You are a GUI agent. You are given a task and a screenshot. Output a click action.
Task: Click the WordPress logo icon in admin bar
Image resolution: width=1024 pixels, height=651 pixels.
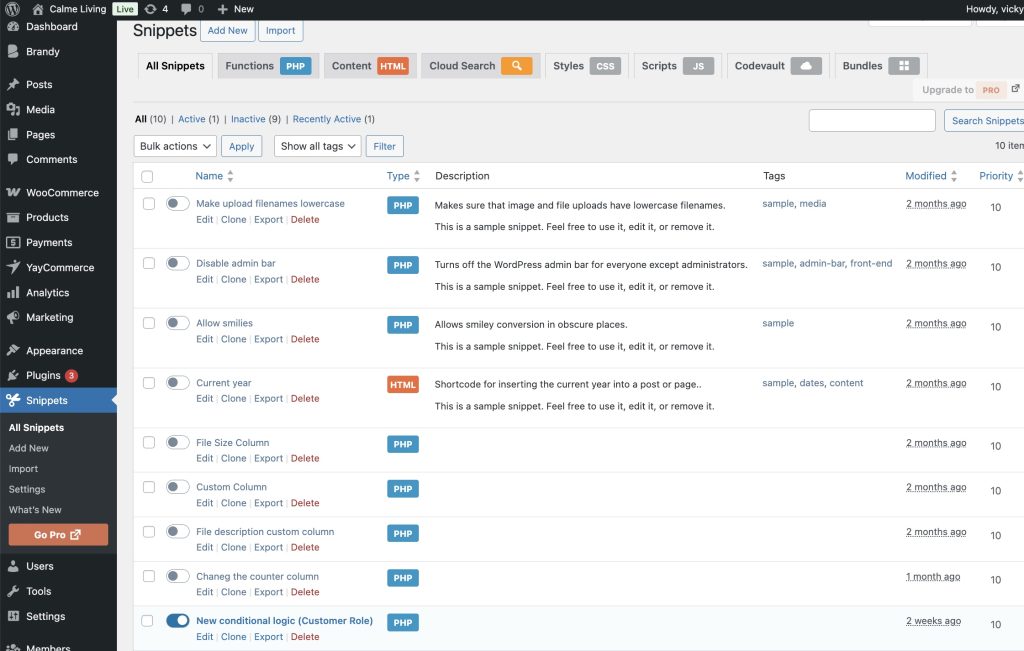12,9
